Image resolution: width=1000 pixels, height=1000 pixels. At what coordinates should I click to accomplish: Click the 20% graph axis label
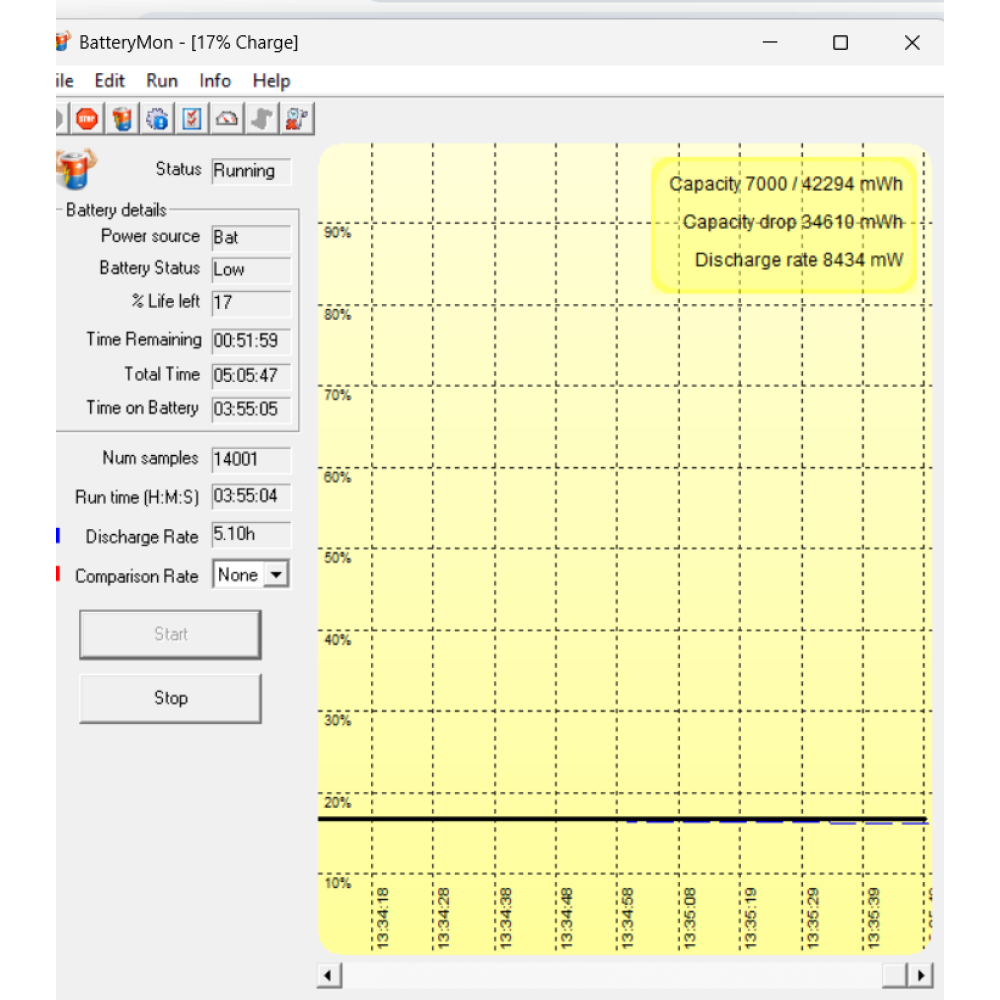[x=337, y=803]
